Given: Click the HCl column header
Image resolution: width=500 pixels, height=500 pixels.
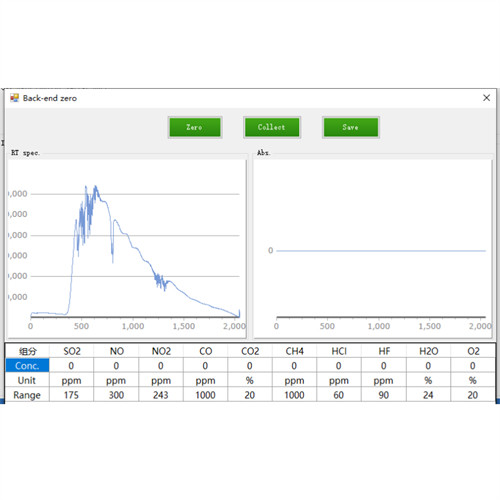Looking at the screenshot, I should pos(339,351).
